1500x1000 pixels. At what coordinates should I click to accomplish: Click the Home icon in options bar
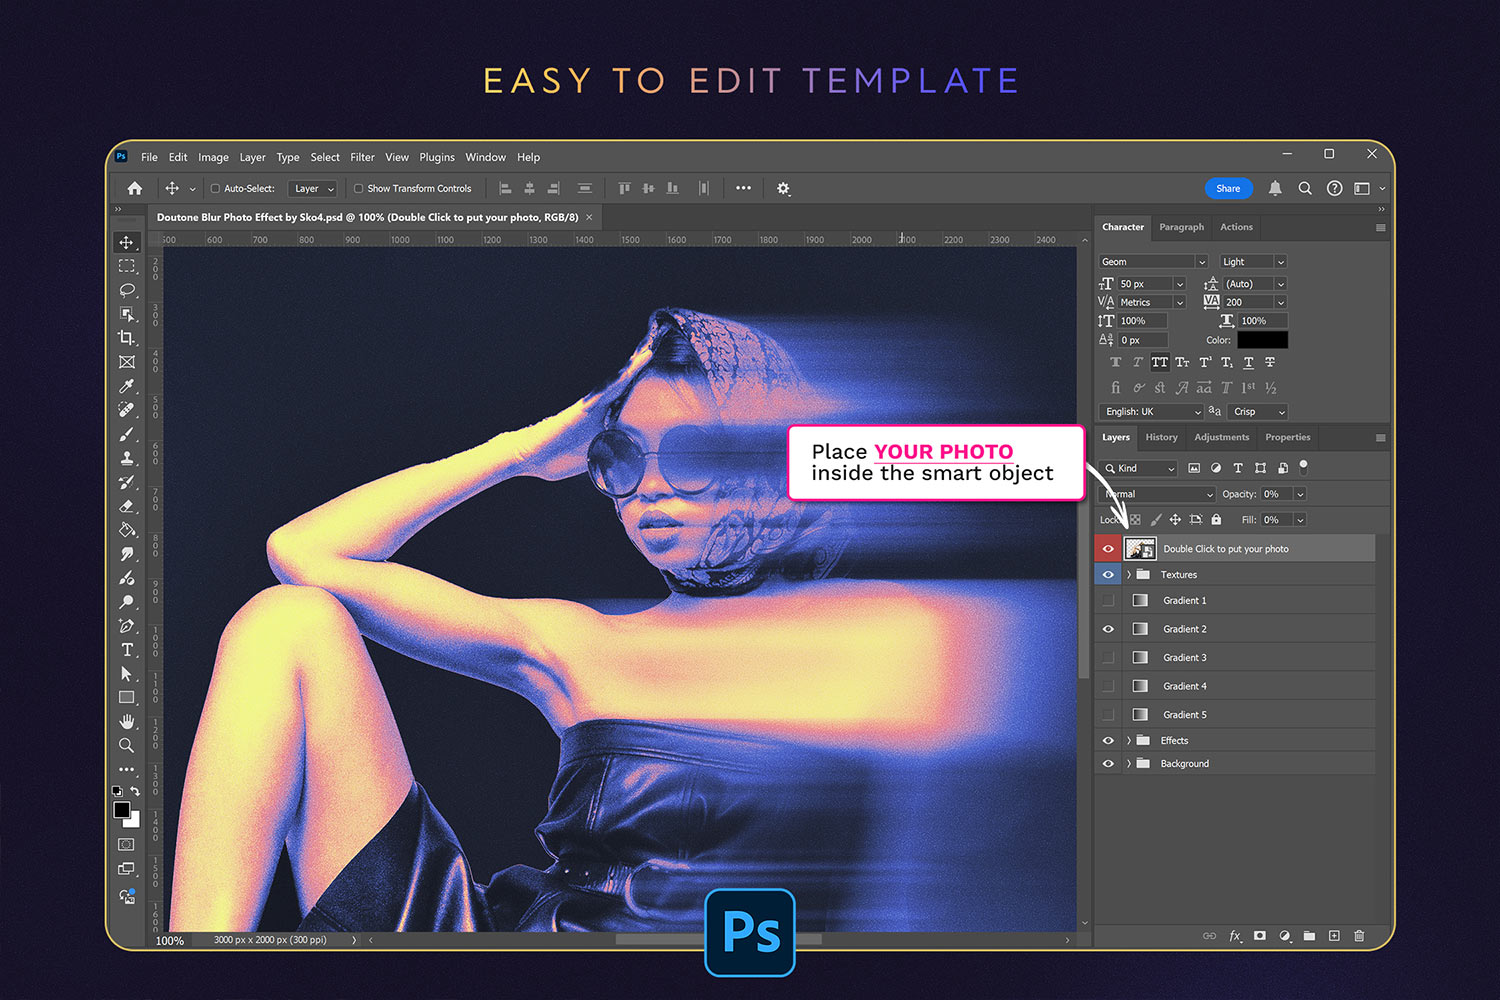click(135, 188)
